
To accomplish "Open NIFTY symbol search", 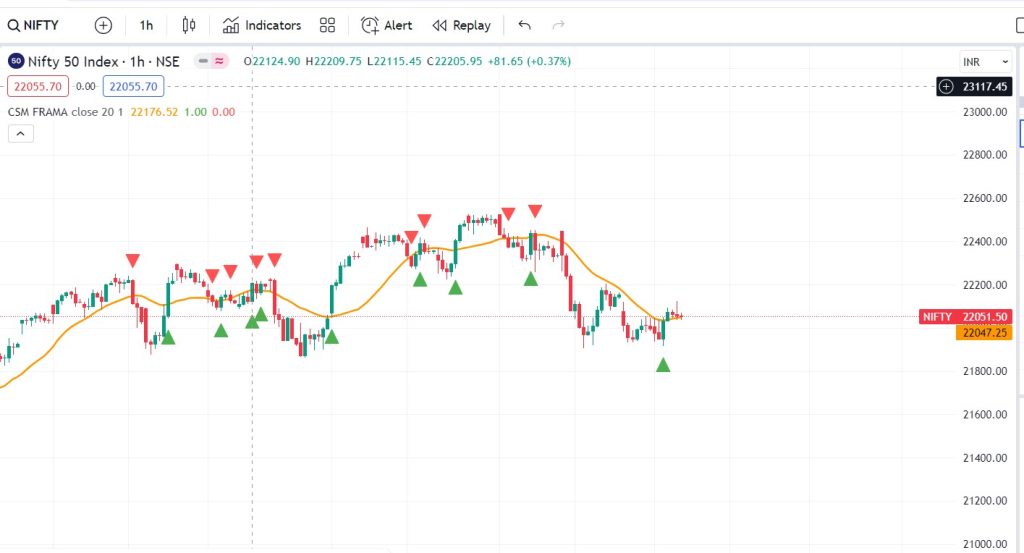I will coord(33,25).
